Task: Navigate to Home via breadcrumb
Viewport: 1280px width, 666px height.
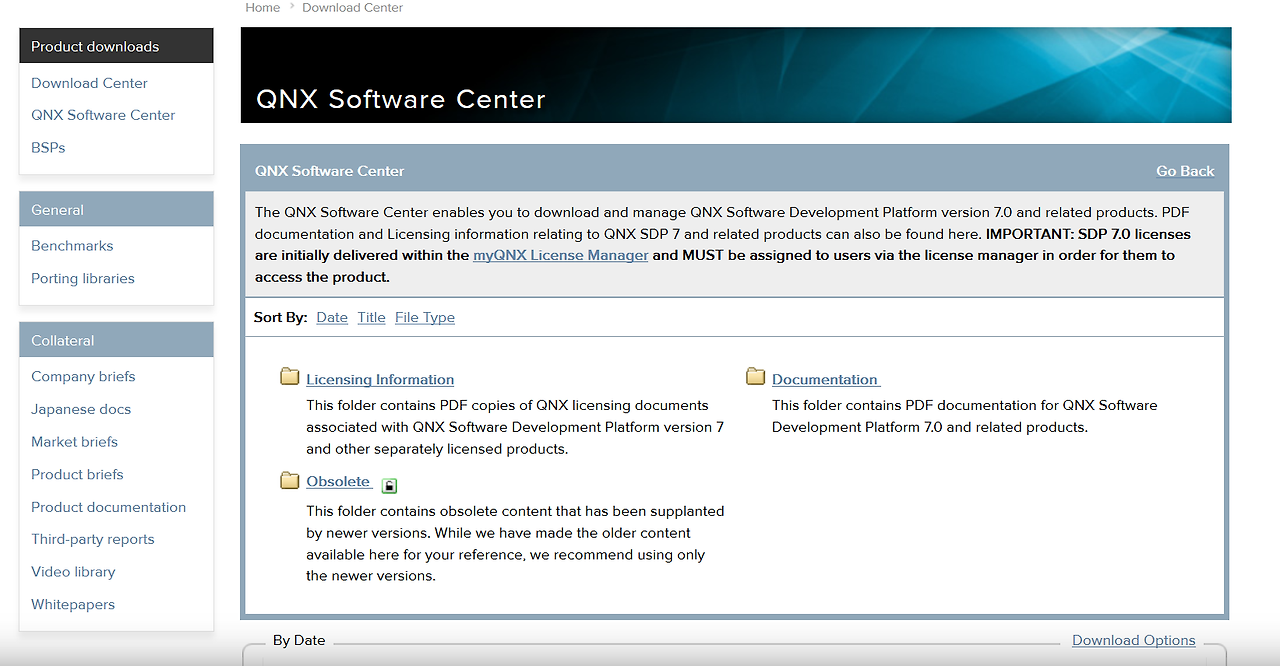Action: 262,7
